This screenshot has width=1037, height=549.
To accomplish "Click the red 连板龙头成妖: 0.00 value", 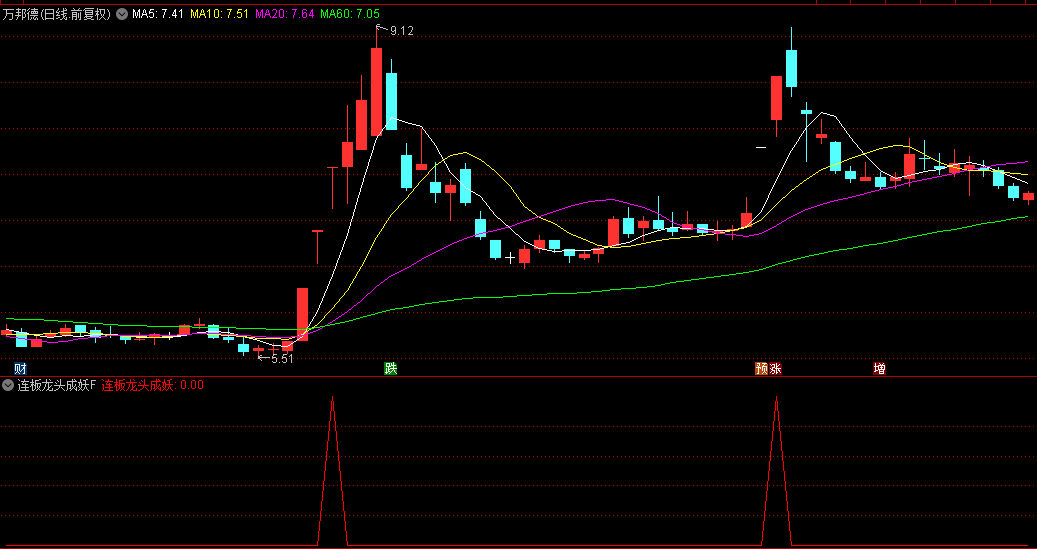I will pyautogui.click(x=153, y=385).
